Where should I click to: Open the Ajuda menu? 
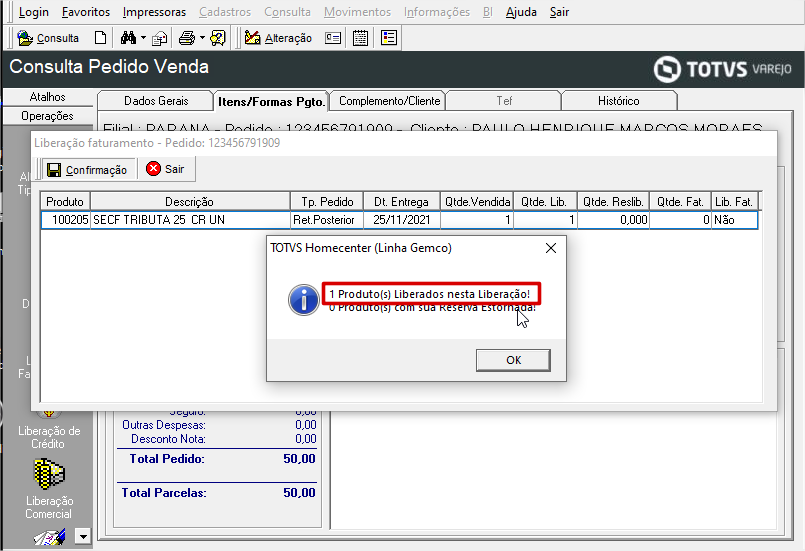(x=521, y=12)
